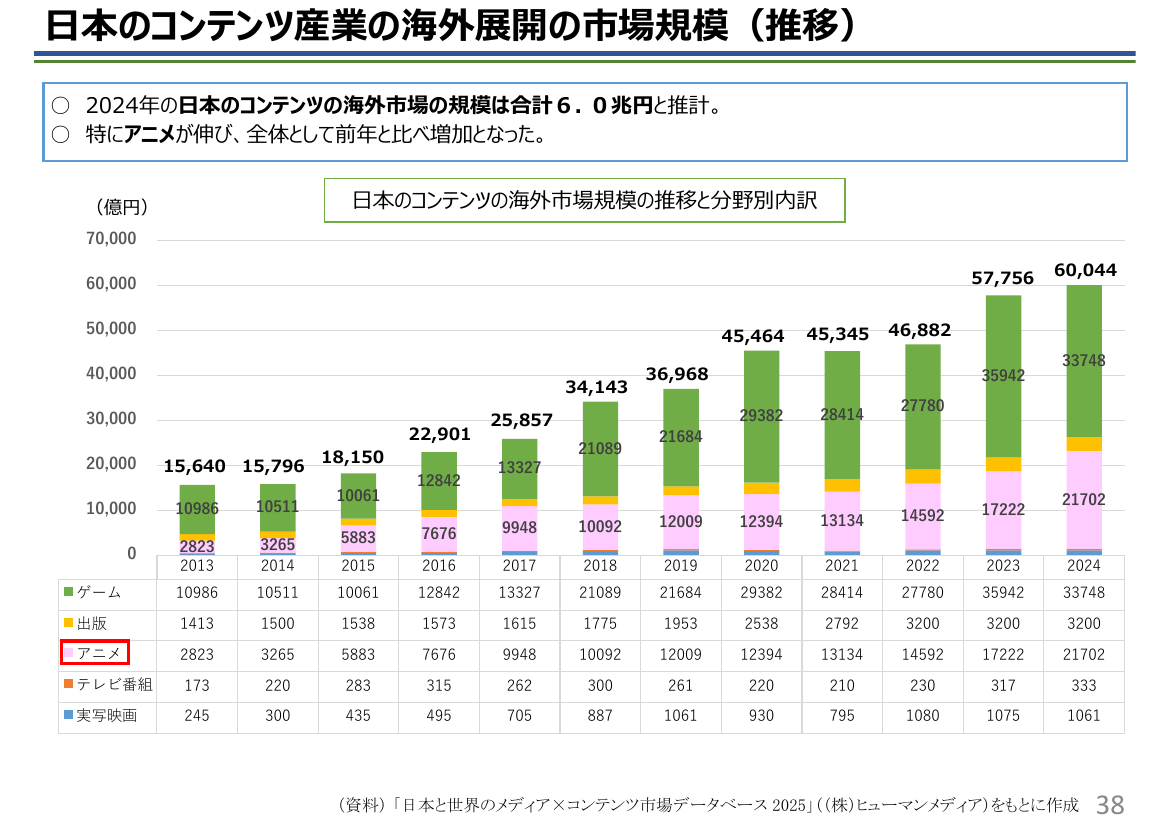Select table cell 705 in the 実写映画 row
This screenshot has width=1170, height=827.
pos(519,715)
